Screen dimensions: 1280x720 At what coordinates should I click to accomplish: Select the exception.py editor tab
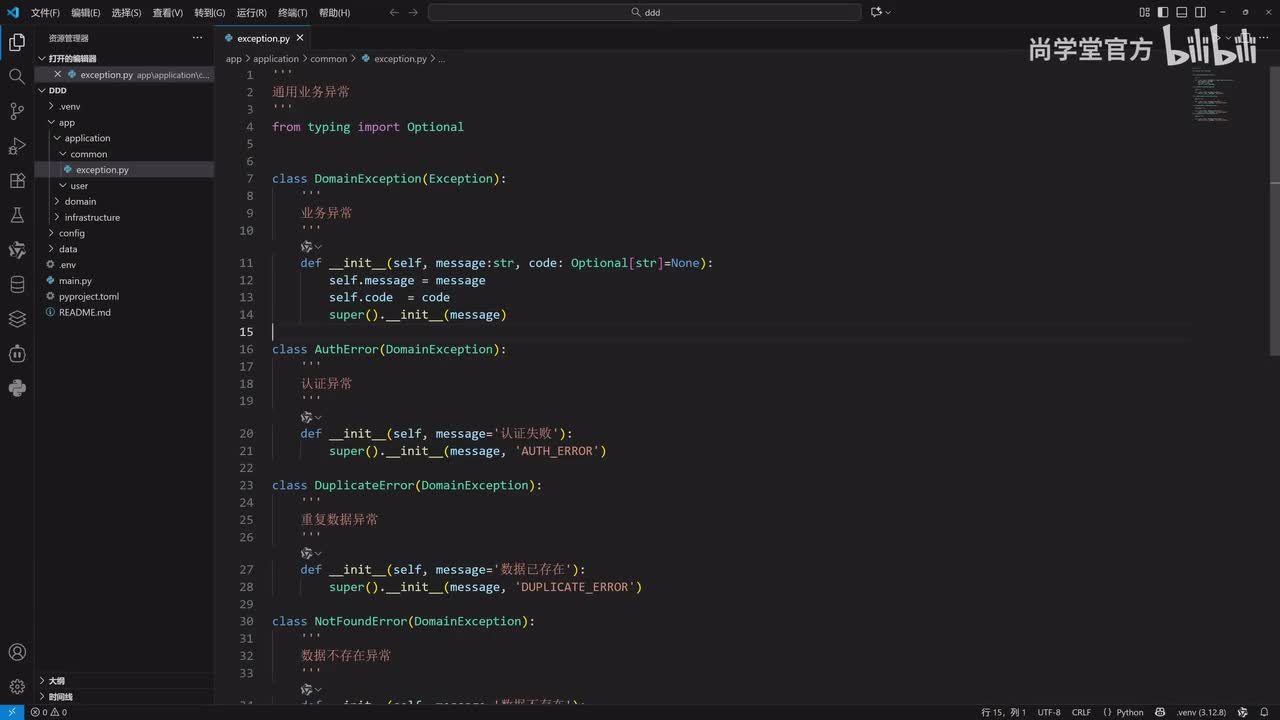point(263,38)
